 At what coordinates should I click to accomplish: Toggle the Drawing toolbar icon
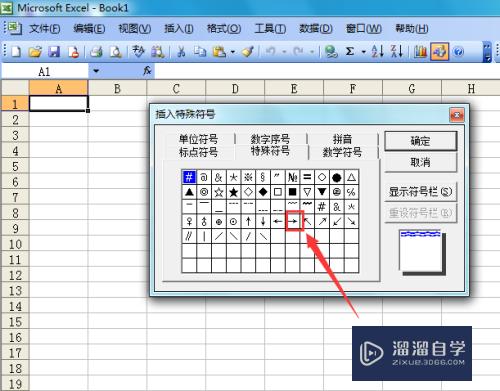439,52
